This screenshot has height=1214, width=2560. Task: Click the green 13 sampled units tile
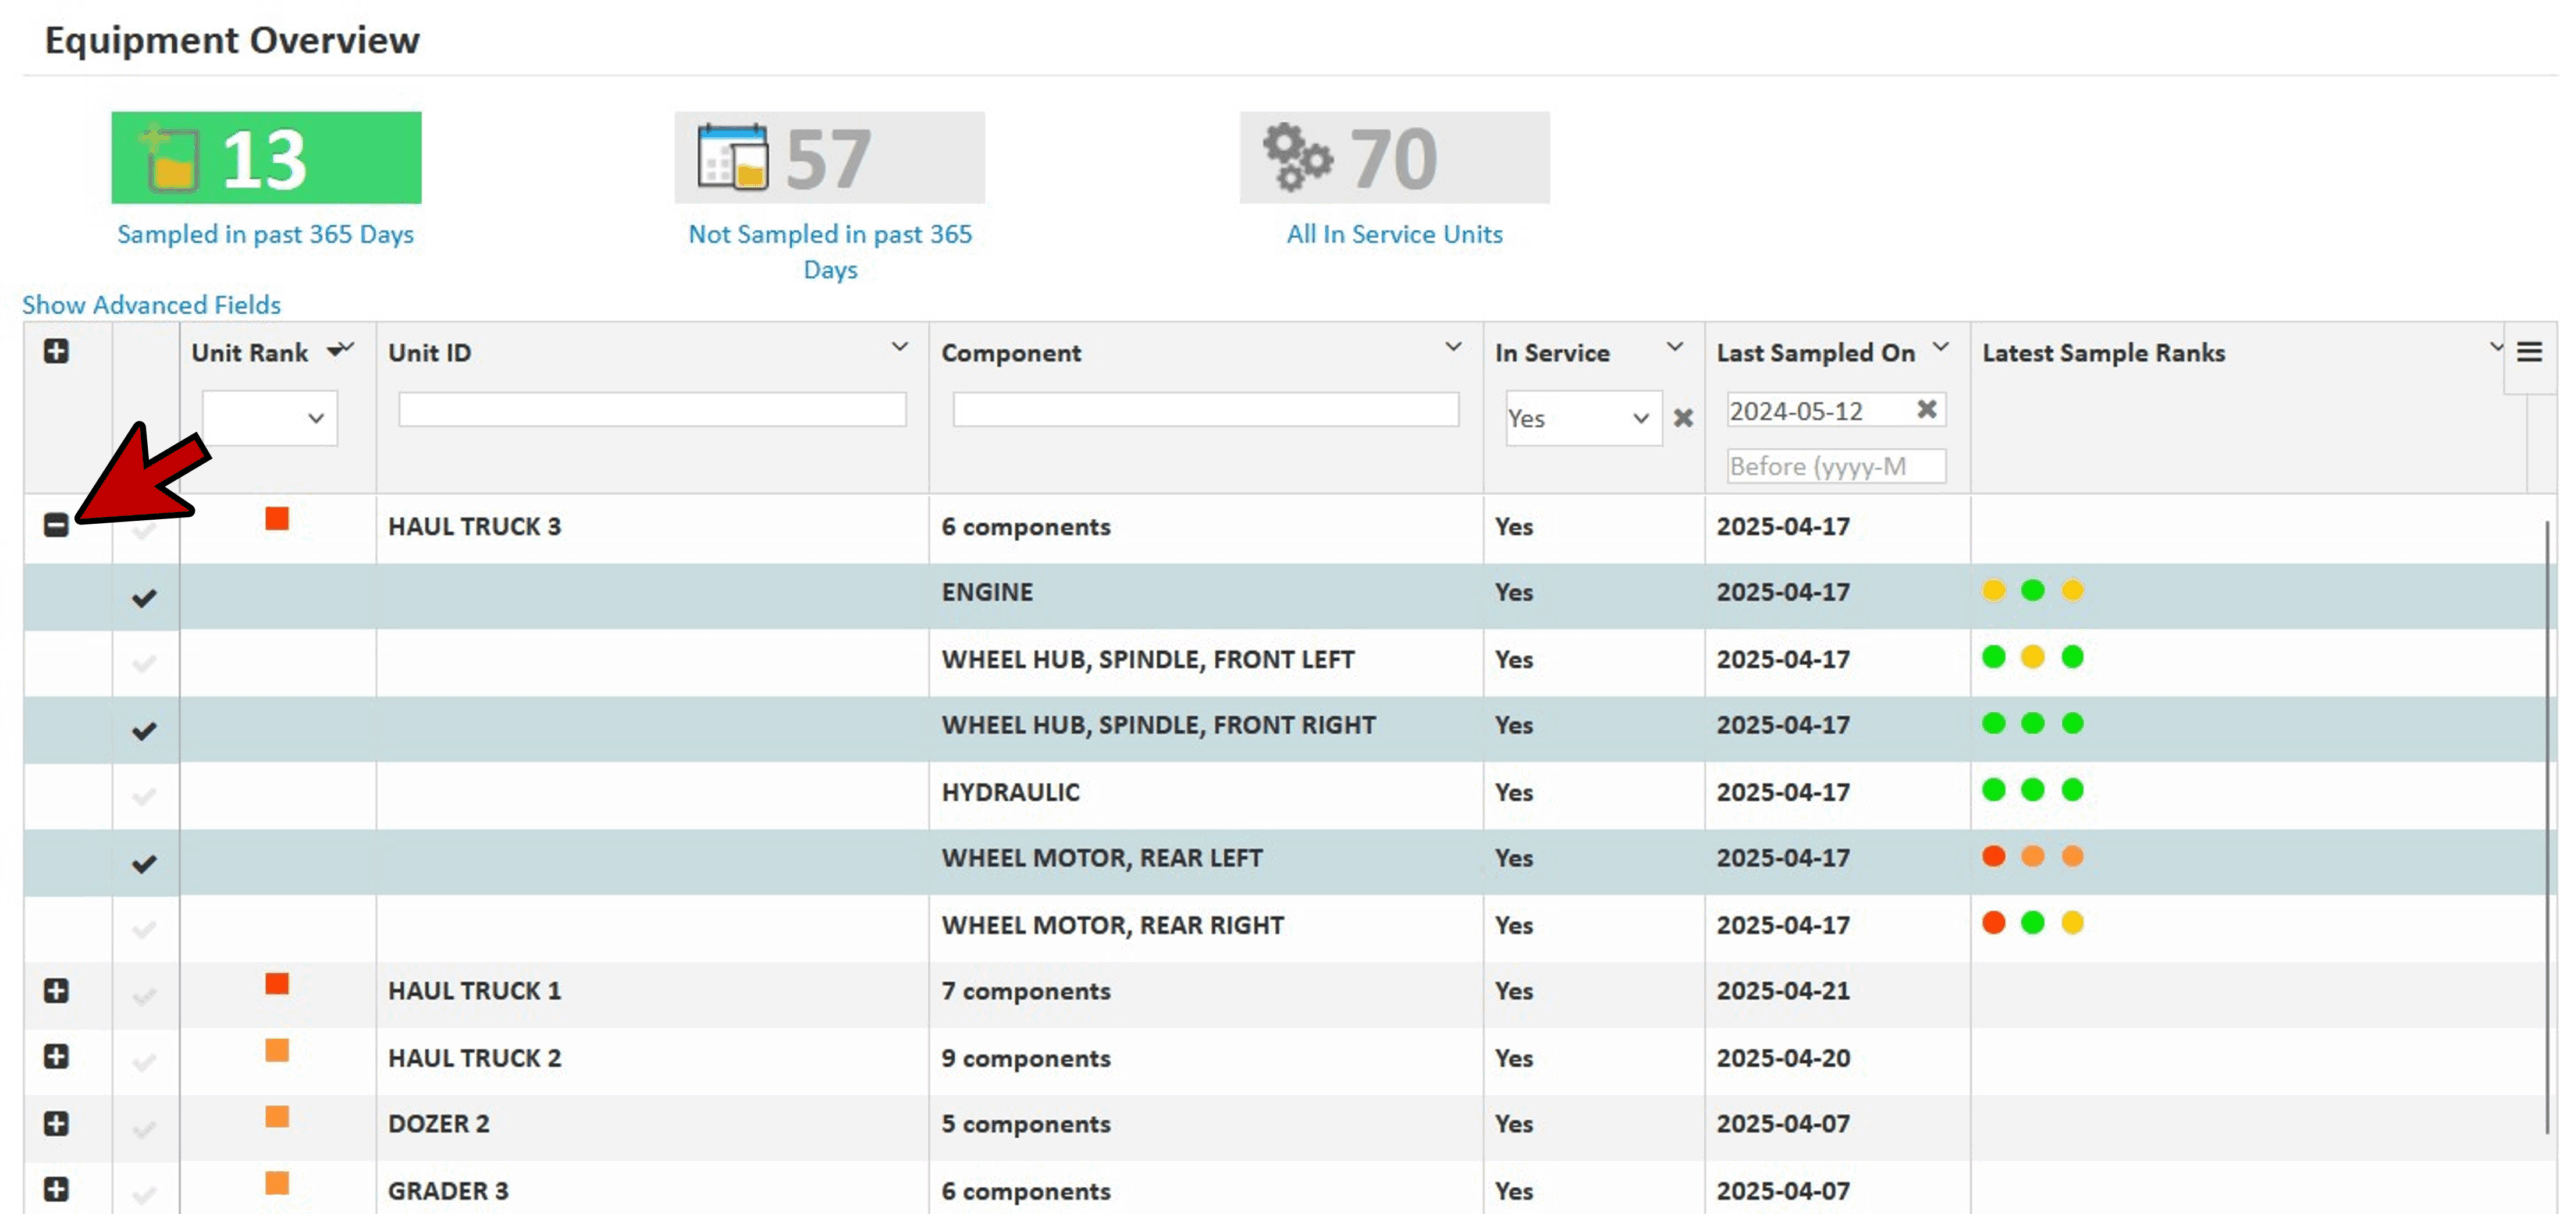coord(265,158)
